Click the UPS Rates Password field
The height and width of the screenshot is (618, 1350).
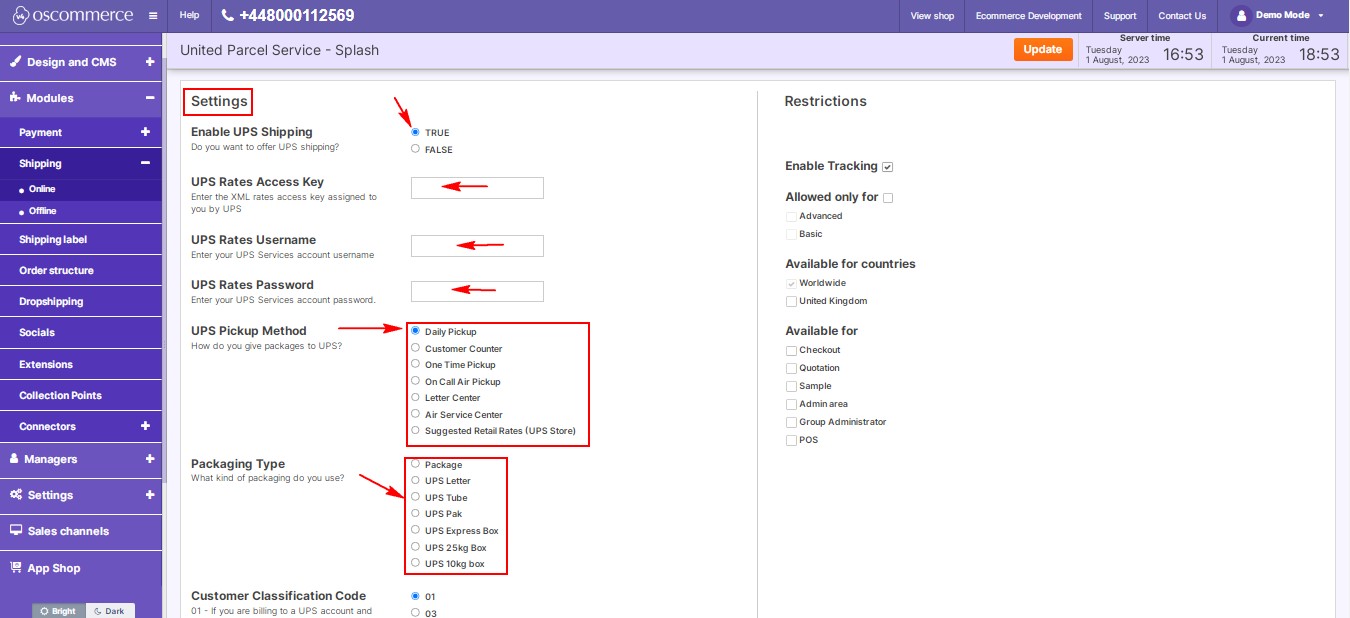point(477,291)
